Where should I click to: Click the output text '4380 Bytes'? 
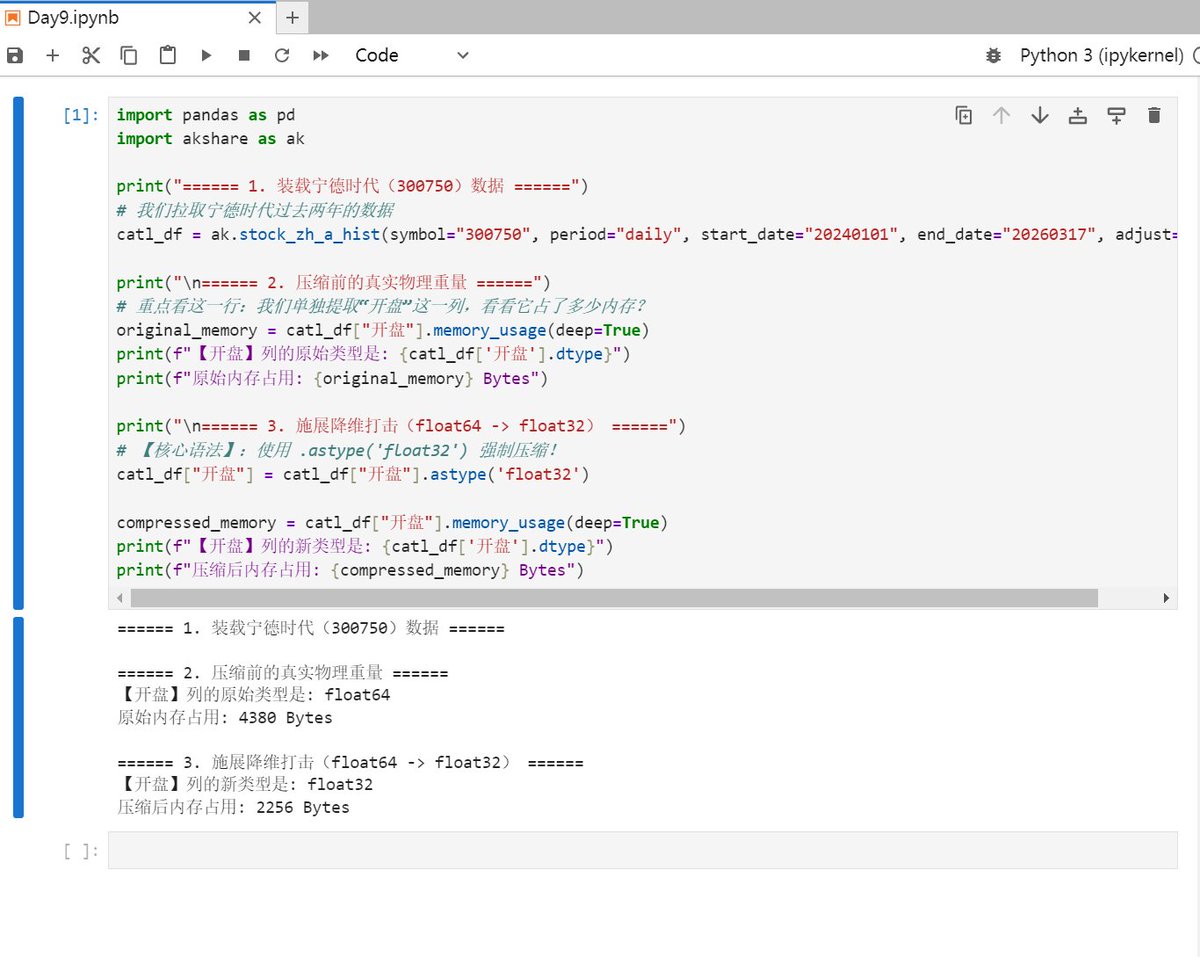coord(286,718)
